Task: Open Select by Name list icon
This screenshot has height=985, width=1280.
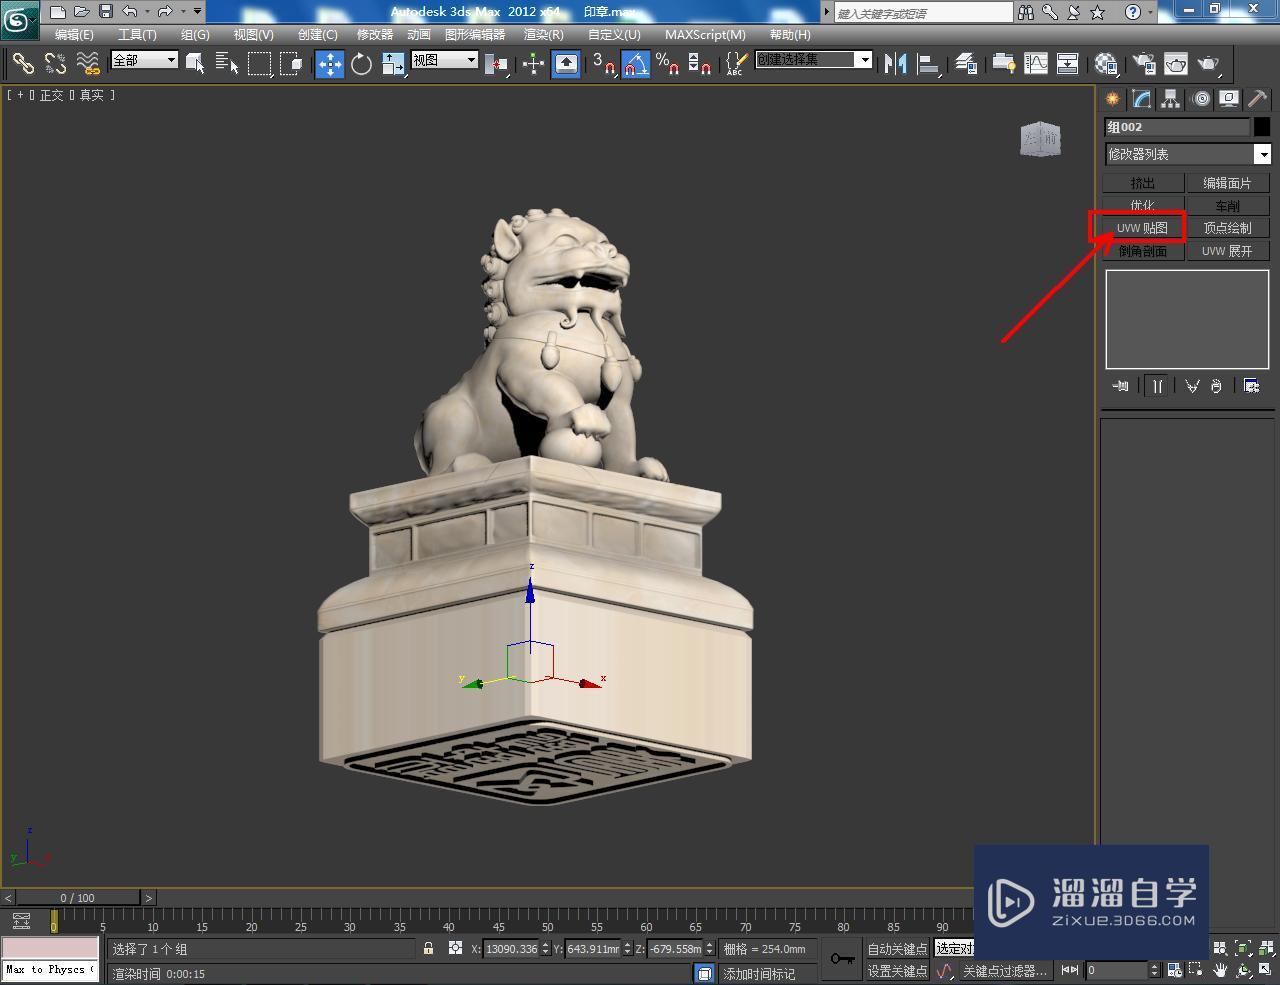Action: [227, 64]
